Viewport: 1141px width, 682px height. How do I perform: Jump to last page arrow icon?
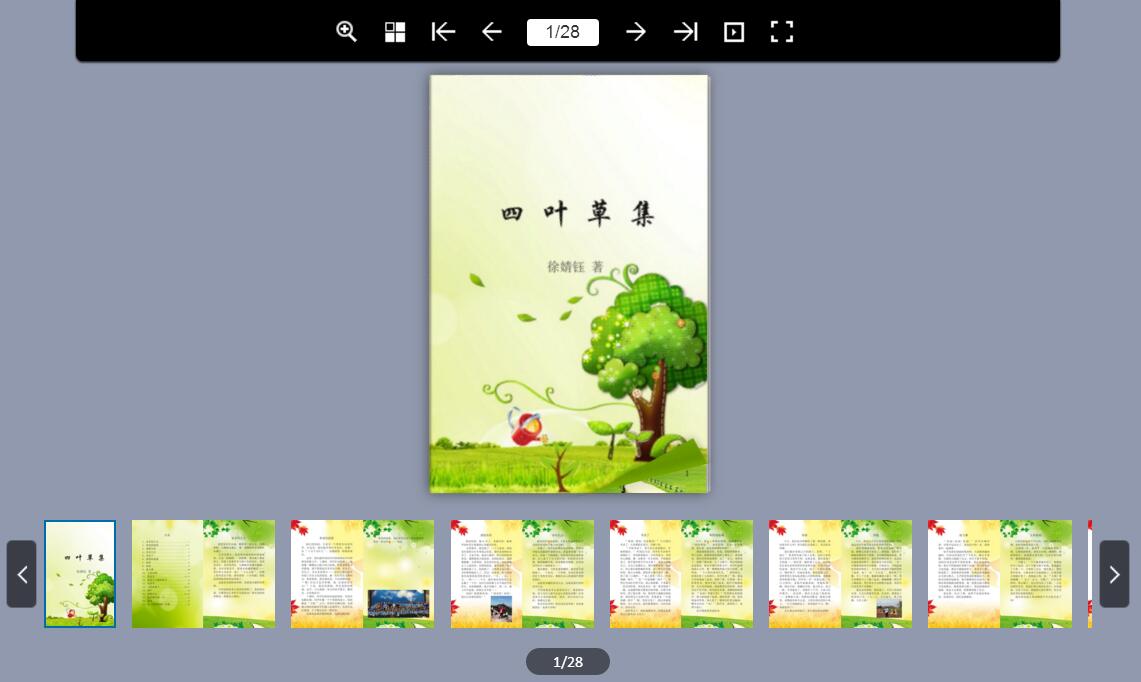[685, 31]
